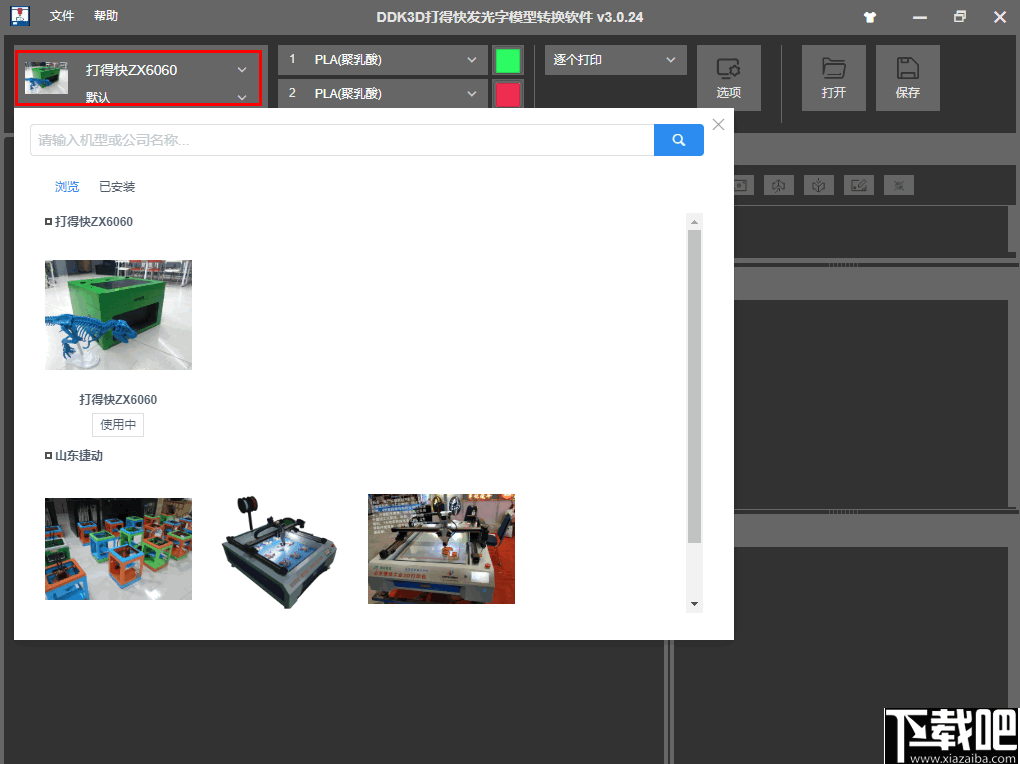This screenshot has height=764, width=1020.
Task: Open the 帮助 menu
Action: 105,16
